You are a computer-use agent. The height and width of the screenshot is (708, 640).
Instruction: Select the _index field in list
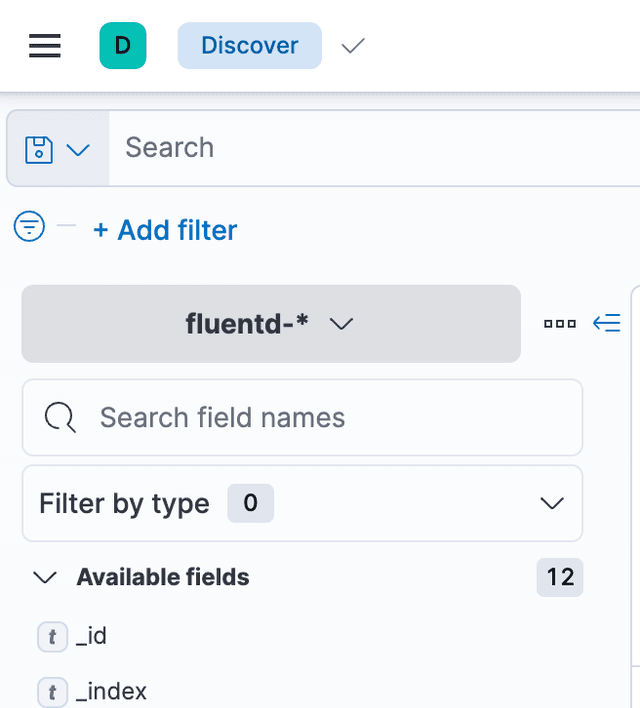(111, 691)
